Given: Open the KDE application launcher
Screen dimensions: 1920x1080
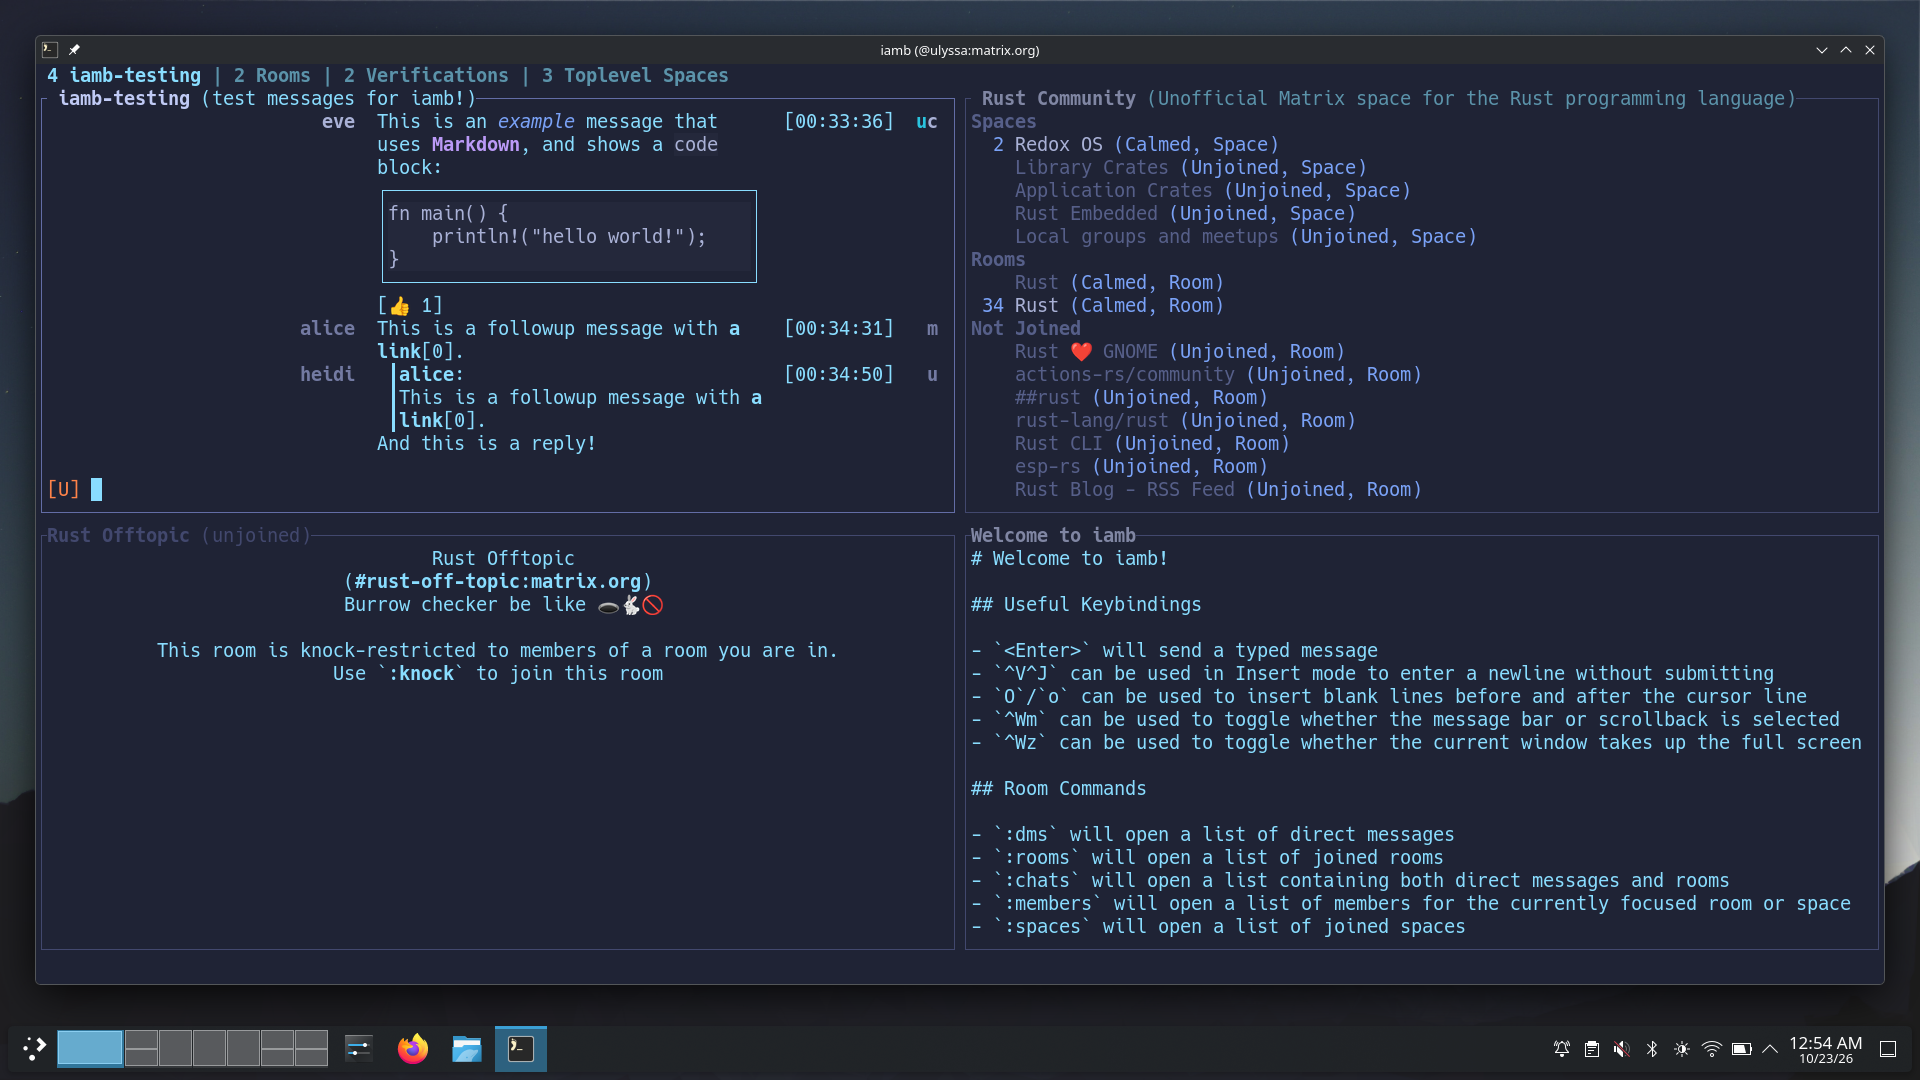Looking at the screenshot, I should [35, 1049].
